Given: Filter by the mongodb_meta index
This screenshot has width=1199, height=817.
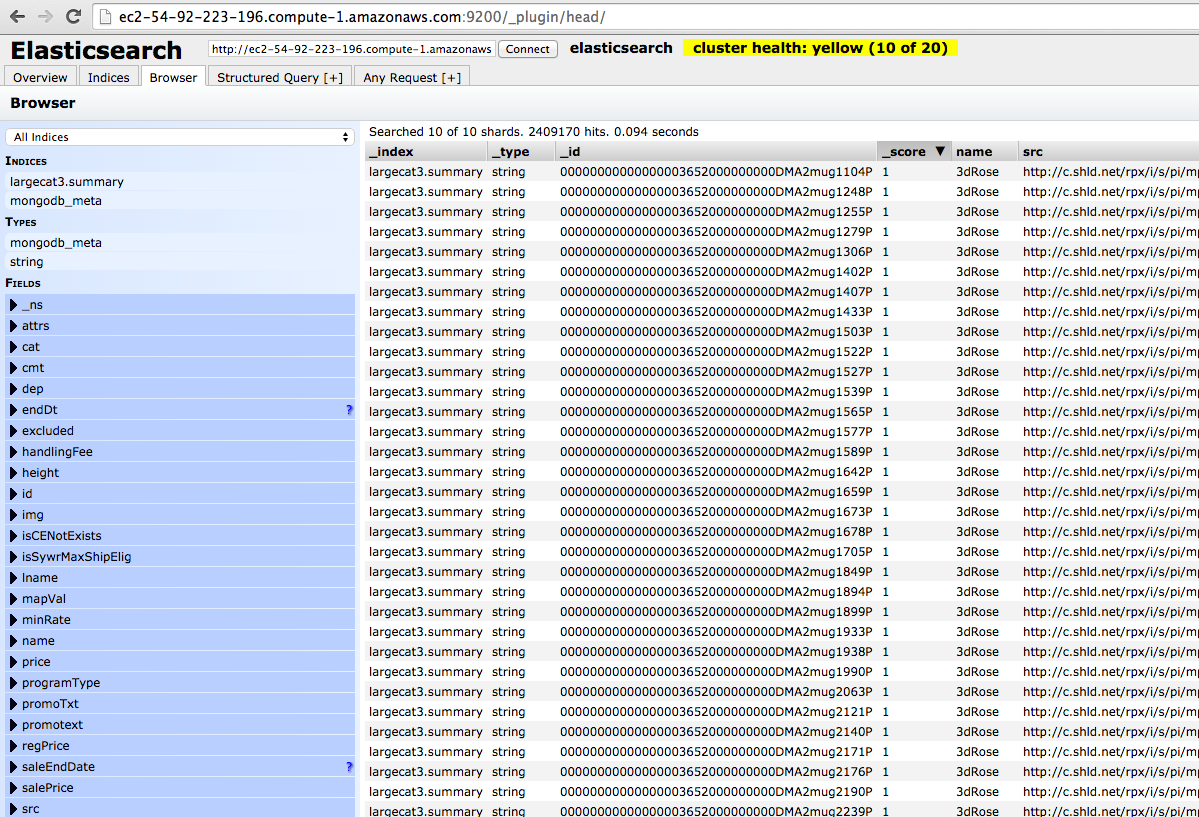Looking at the screenshot, I should (x=180, y=201).
